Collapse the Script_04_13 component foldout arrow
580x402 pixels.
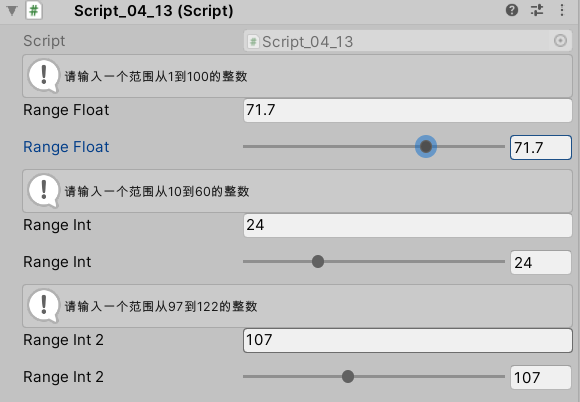tap(12, 10)
